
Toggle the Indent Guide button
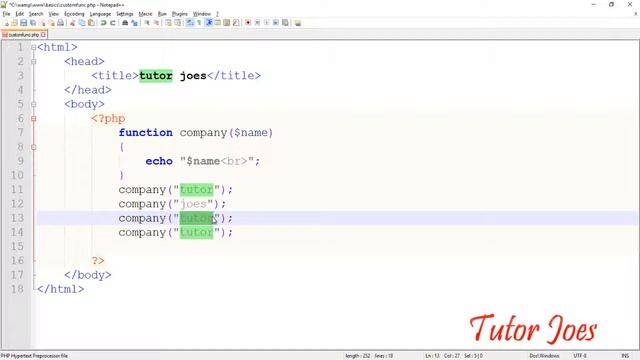pos(209,23)
